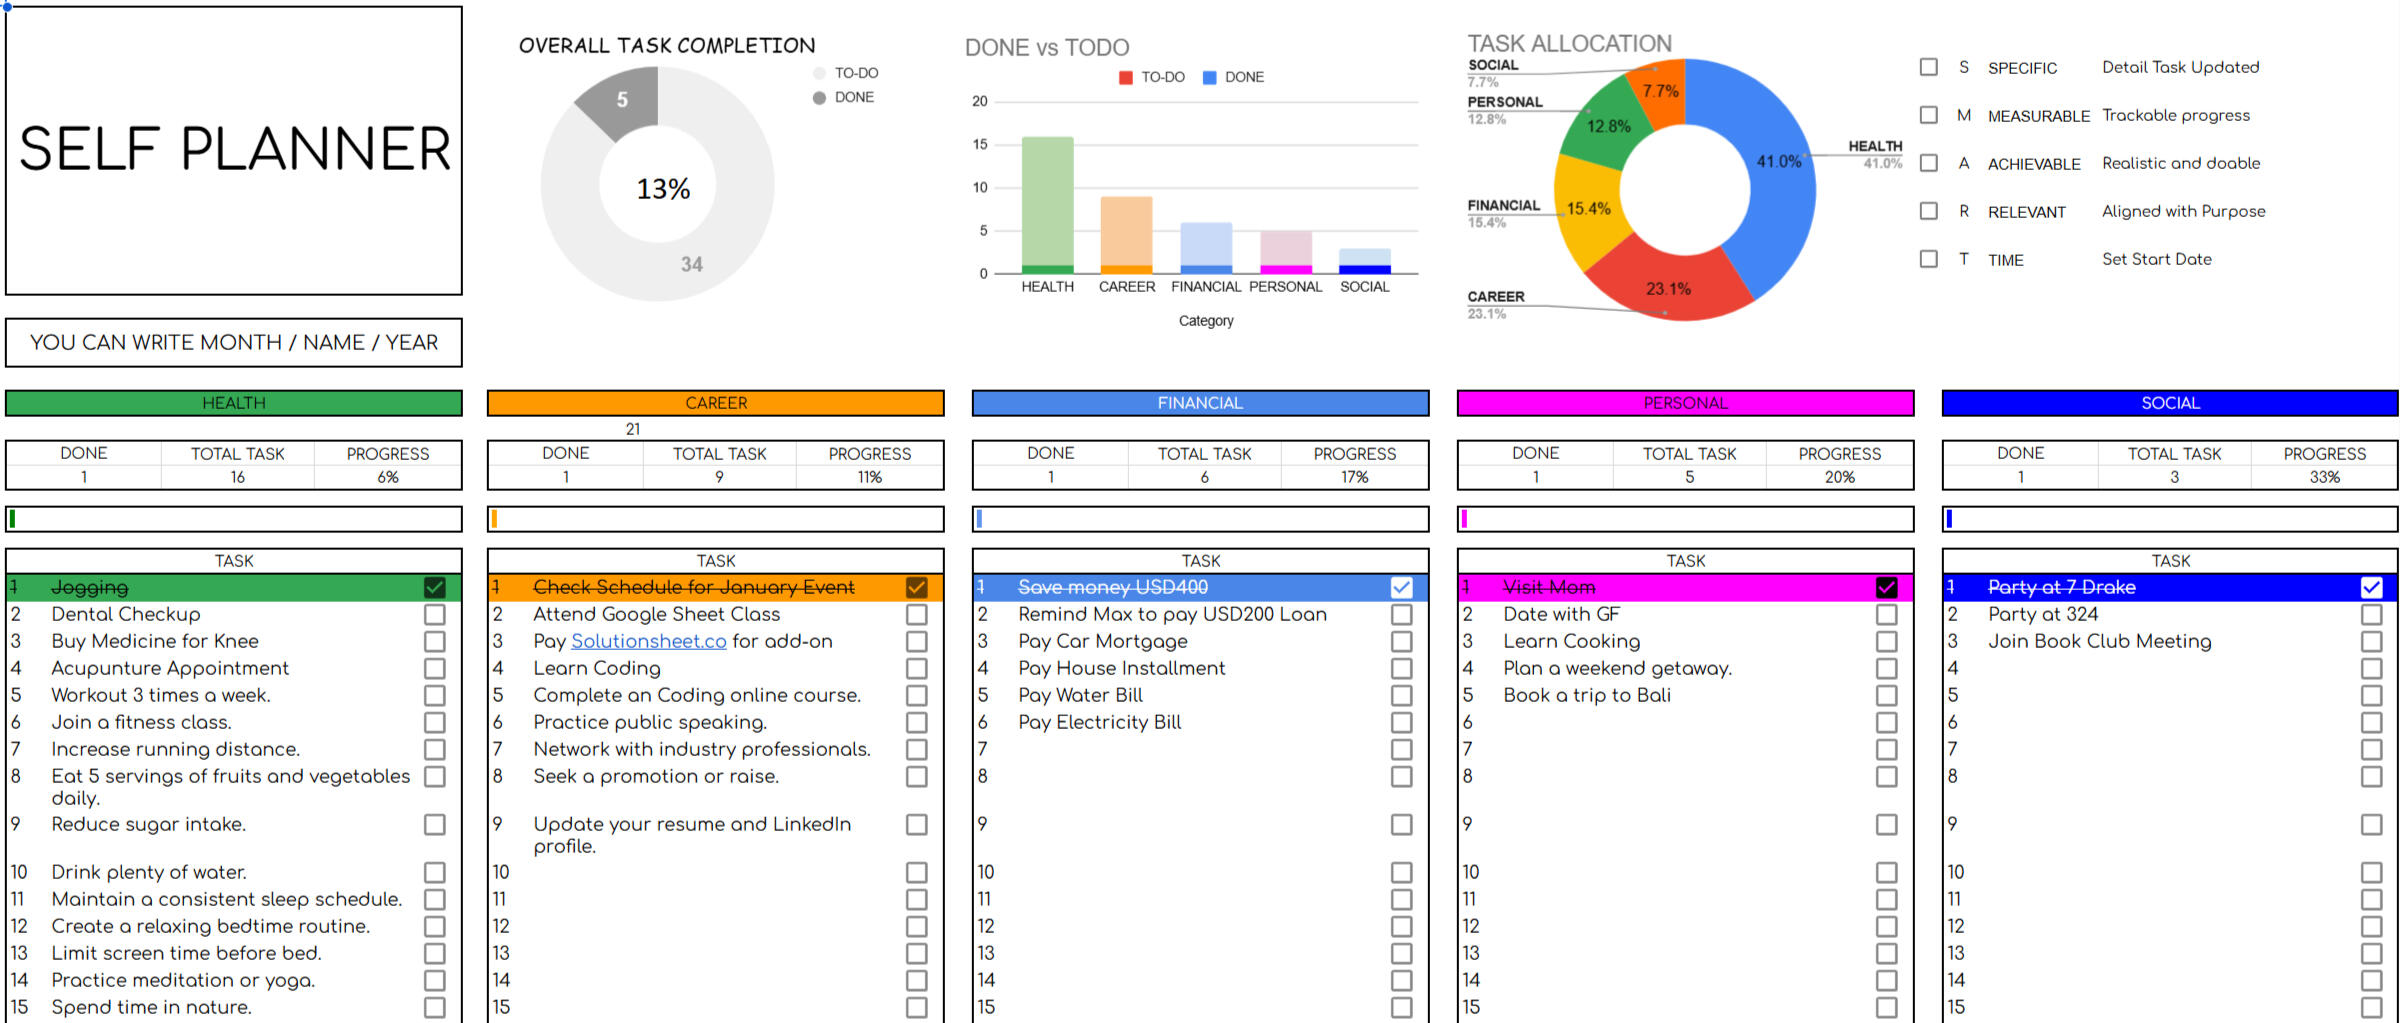Click the tall green HEALTH bar in chart
Screen dimensions: 2400x1023
point(1047,200)
